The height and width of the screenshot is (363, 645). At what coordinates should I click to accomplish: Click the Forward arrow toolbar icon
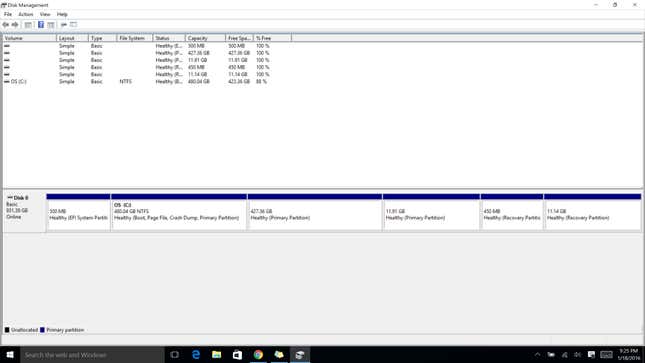(15, 25)
